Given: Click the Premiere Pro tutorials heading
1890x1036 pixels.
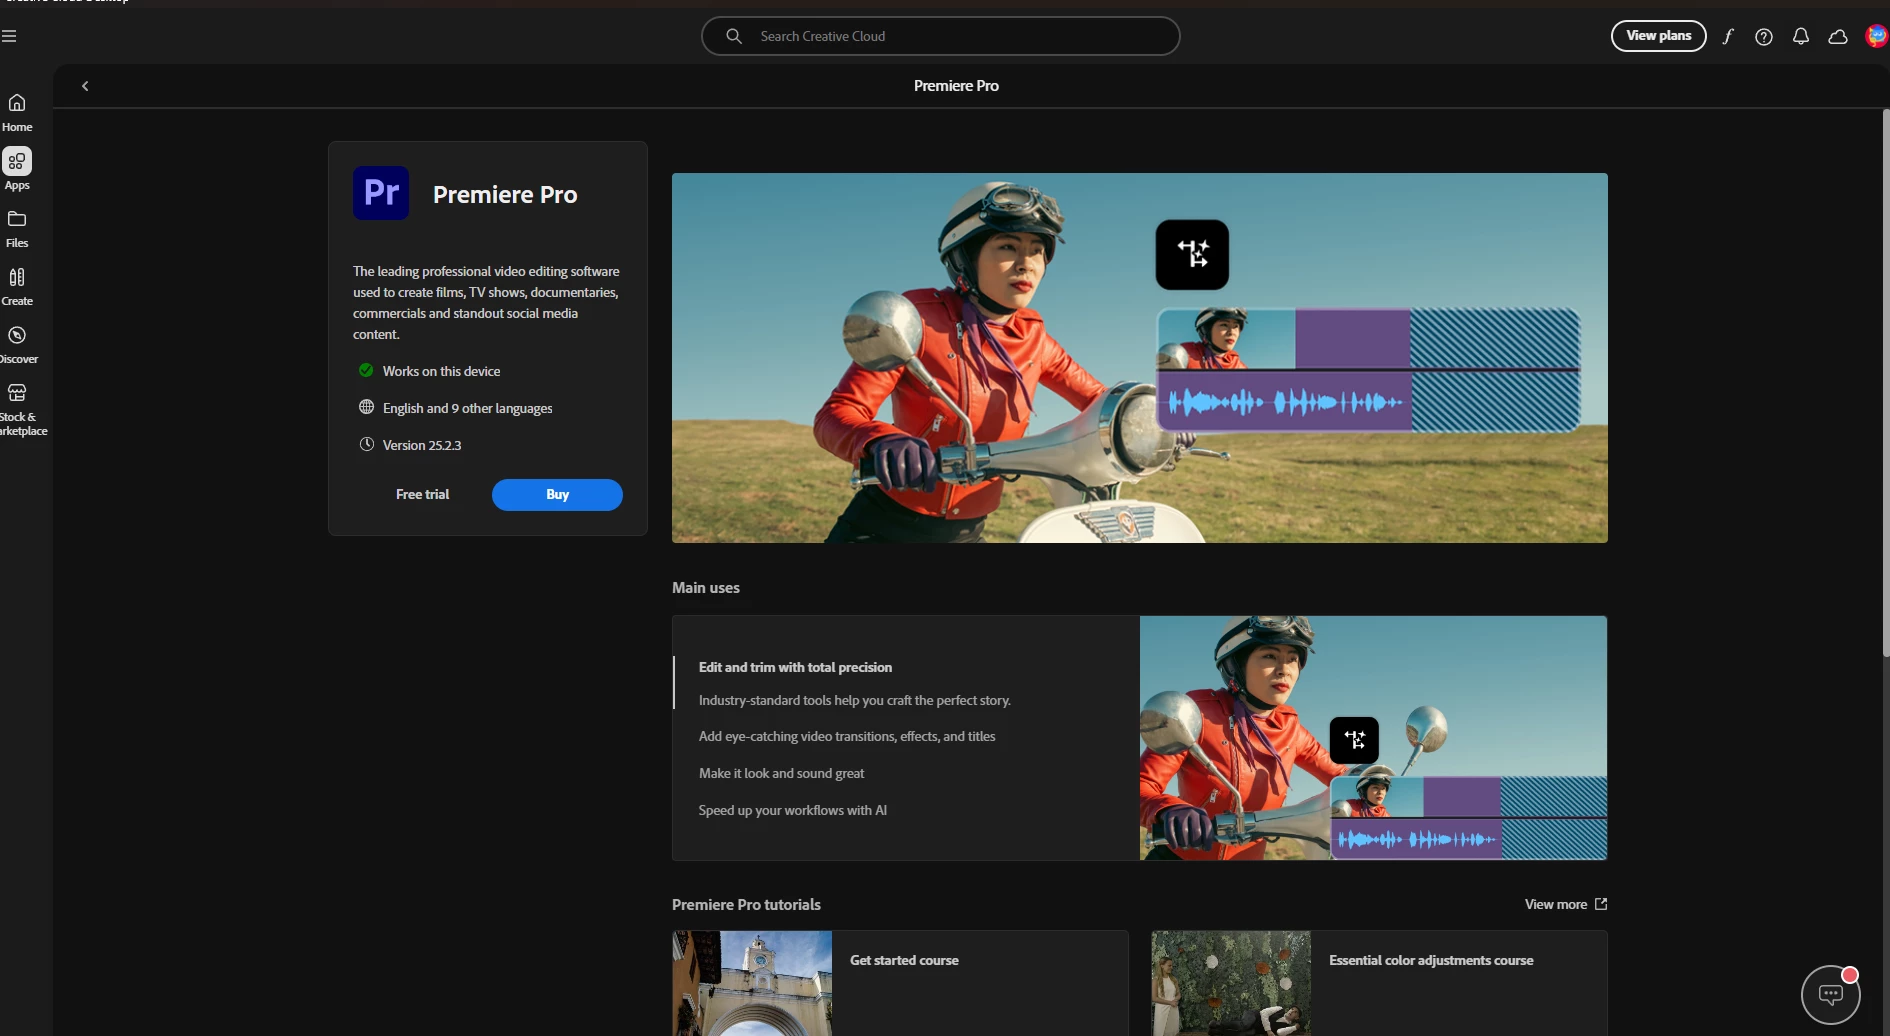Looking at the screenshot, I should (x=746, y=904).
